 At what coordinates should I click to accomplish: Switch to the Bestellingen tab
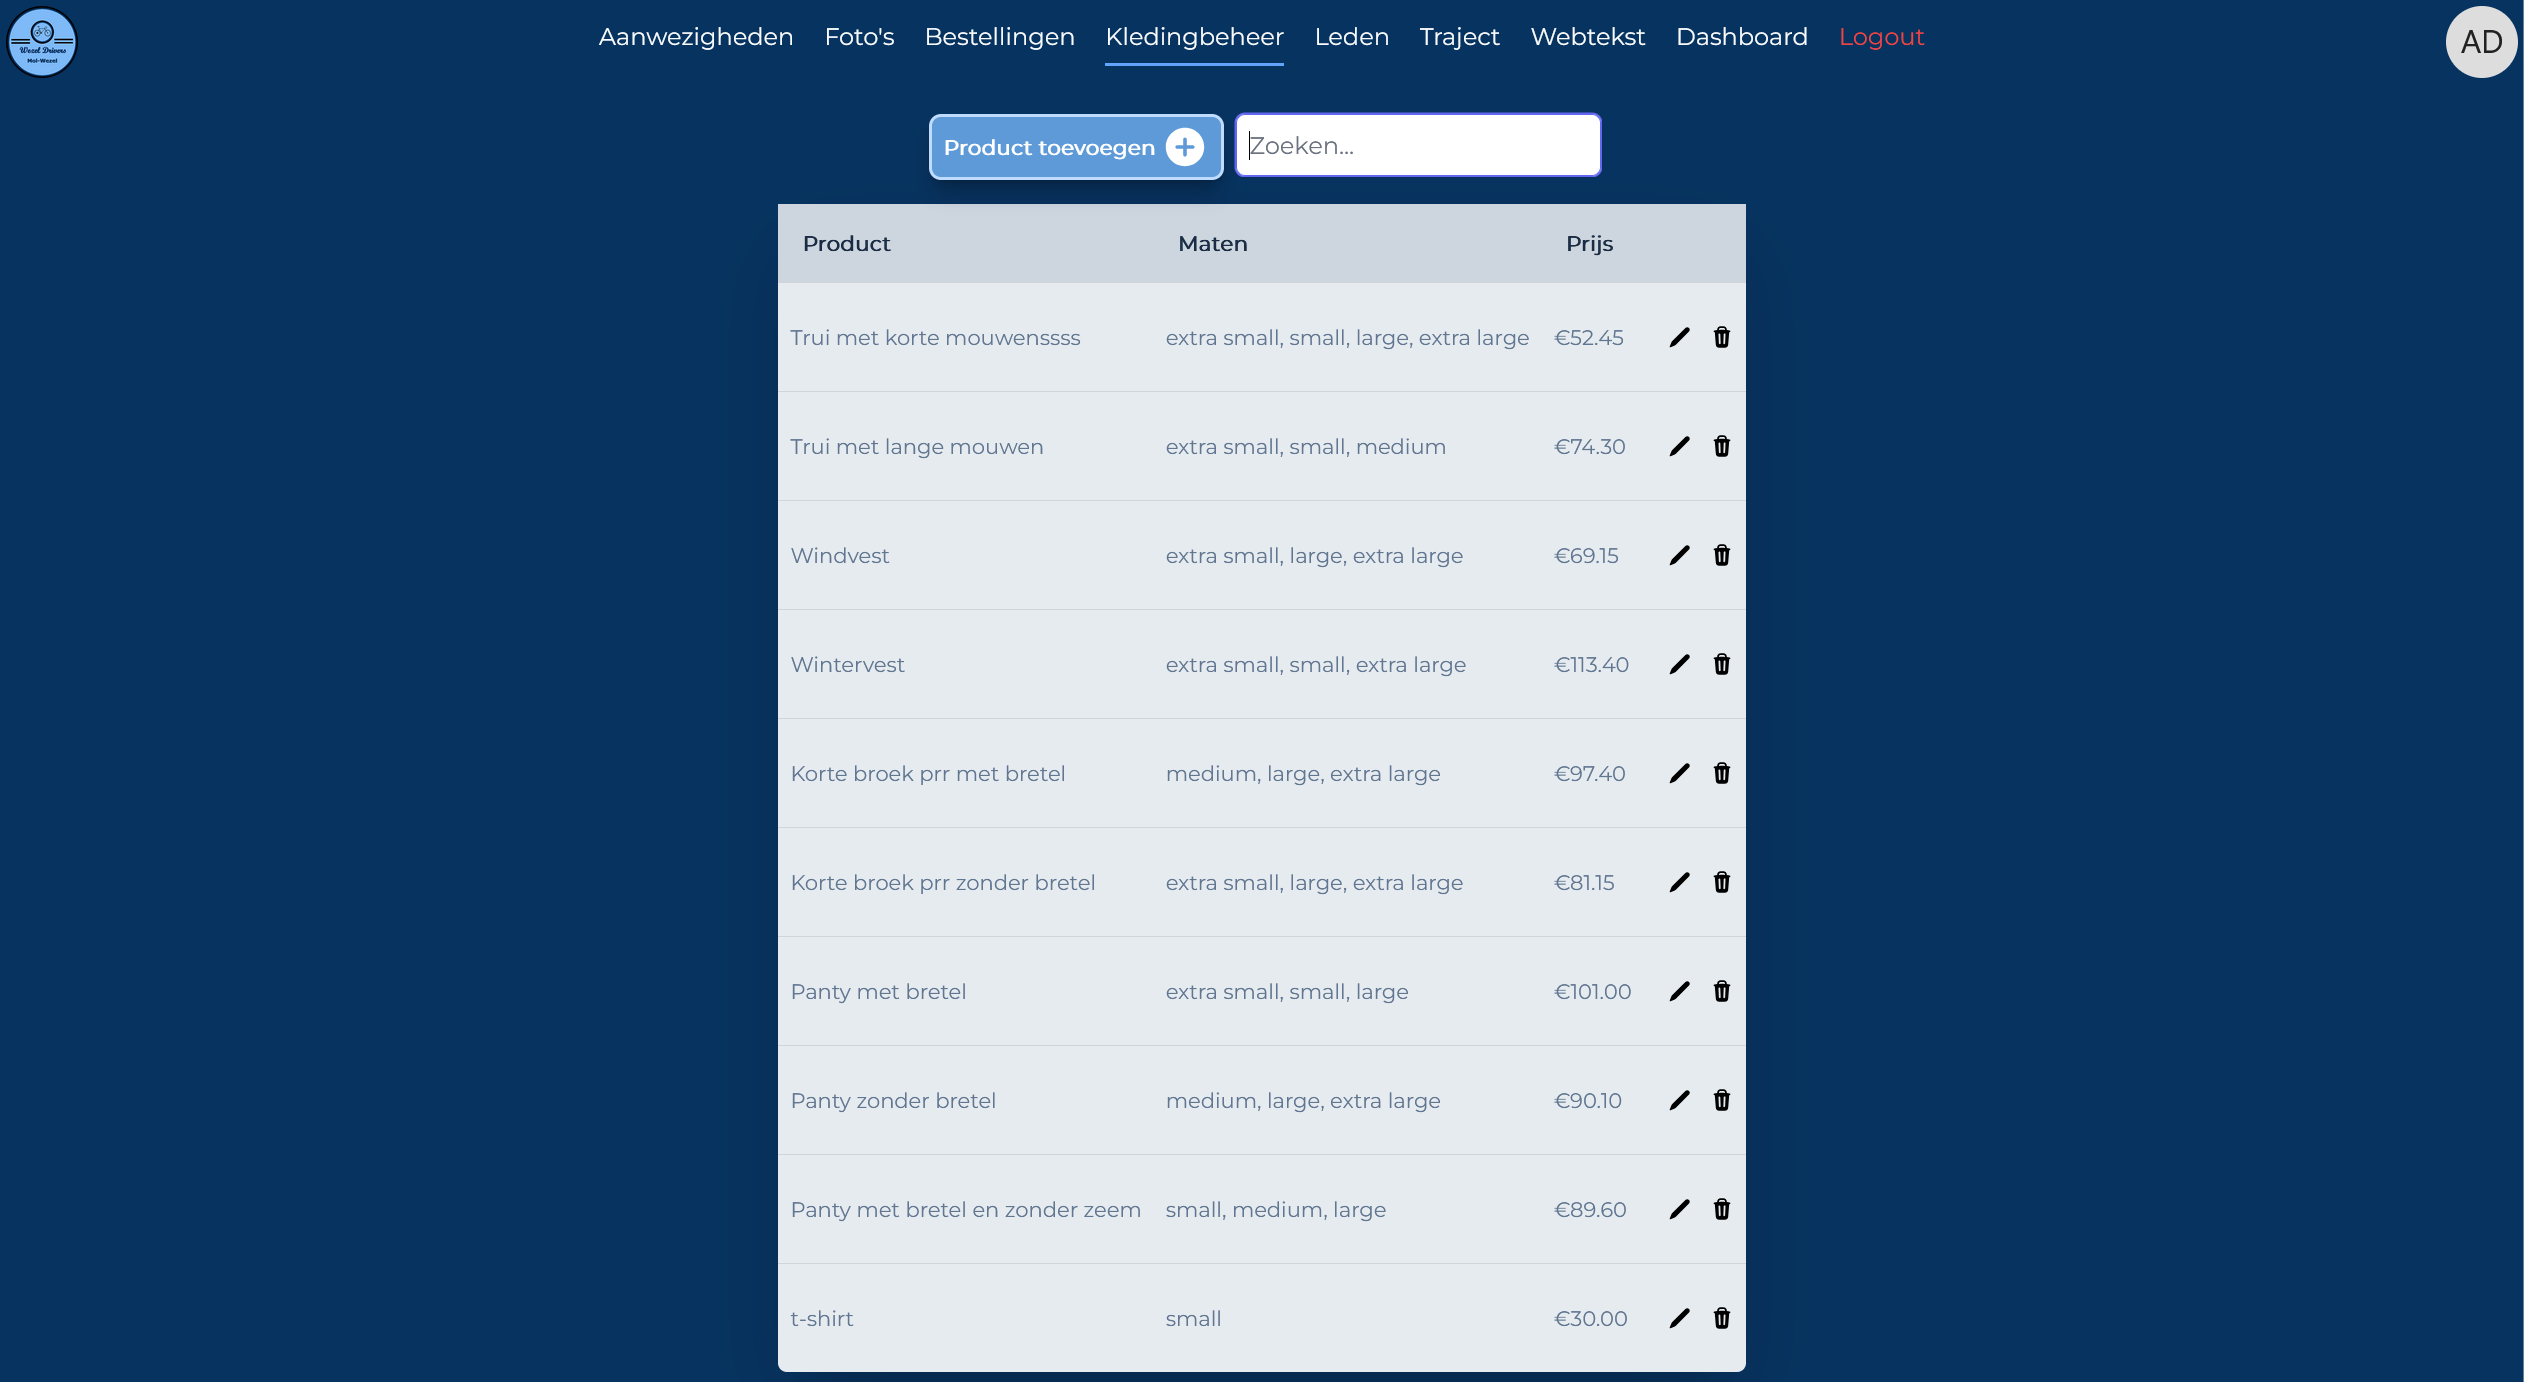coord(999,36)
